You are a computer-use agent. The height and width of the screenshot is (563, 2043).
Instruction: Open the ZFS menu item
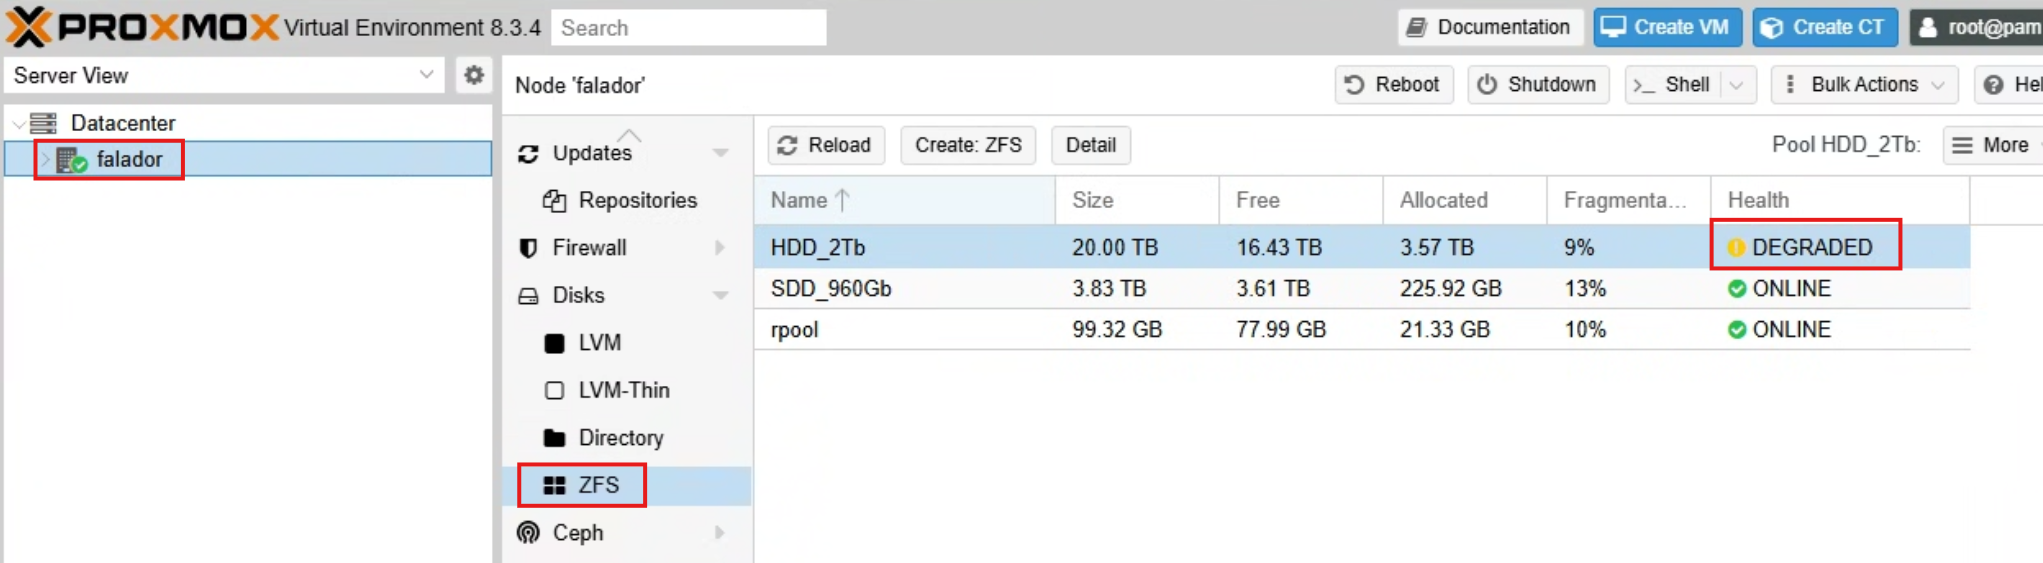[x=598, y=485]
